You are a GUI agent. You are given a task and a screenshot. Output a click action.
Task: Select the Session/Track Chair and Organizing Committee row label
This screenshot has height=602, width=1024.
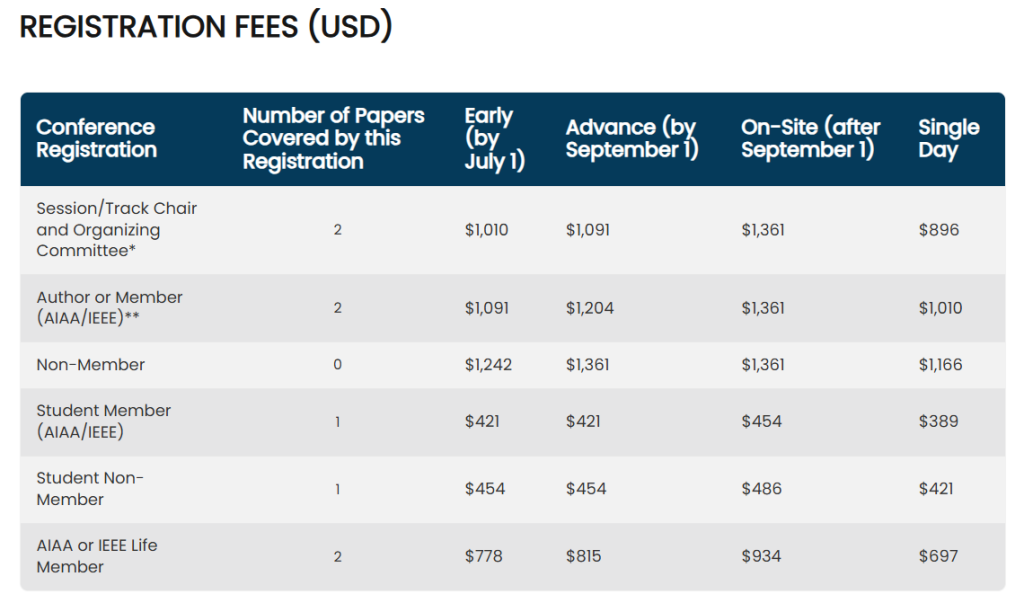point(116,230)
